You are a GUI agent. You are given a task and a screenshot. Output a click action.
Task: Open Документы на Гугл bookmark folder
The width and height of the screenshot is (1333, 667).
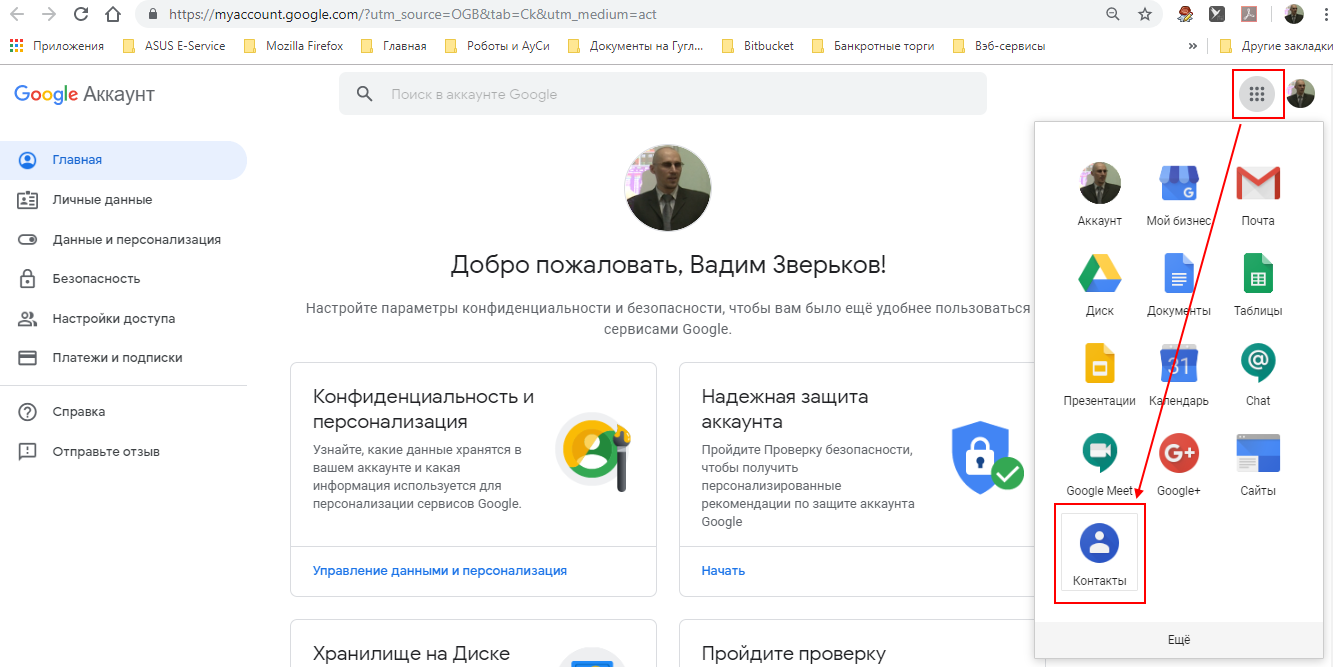pyautogui.click(x=635, y=46)
